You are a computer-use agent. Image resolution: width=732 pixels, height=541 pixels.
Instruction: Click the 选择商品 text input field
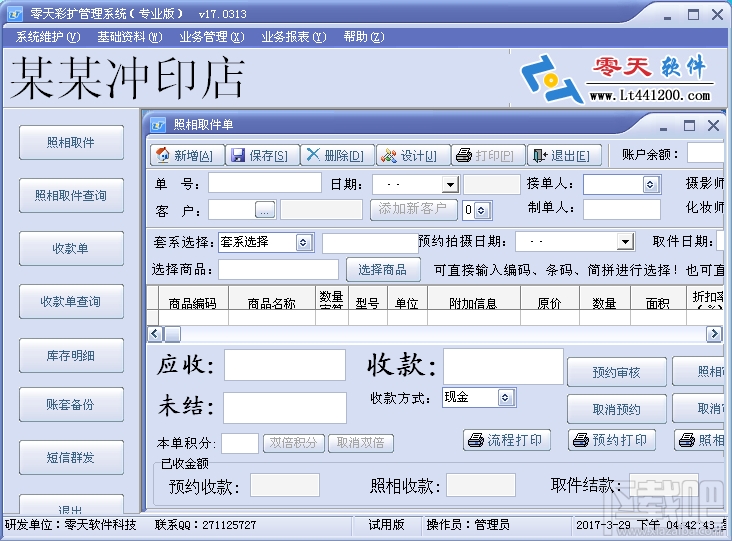pyautogui.click(x=278, y=269)
